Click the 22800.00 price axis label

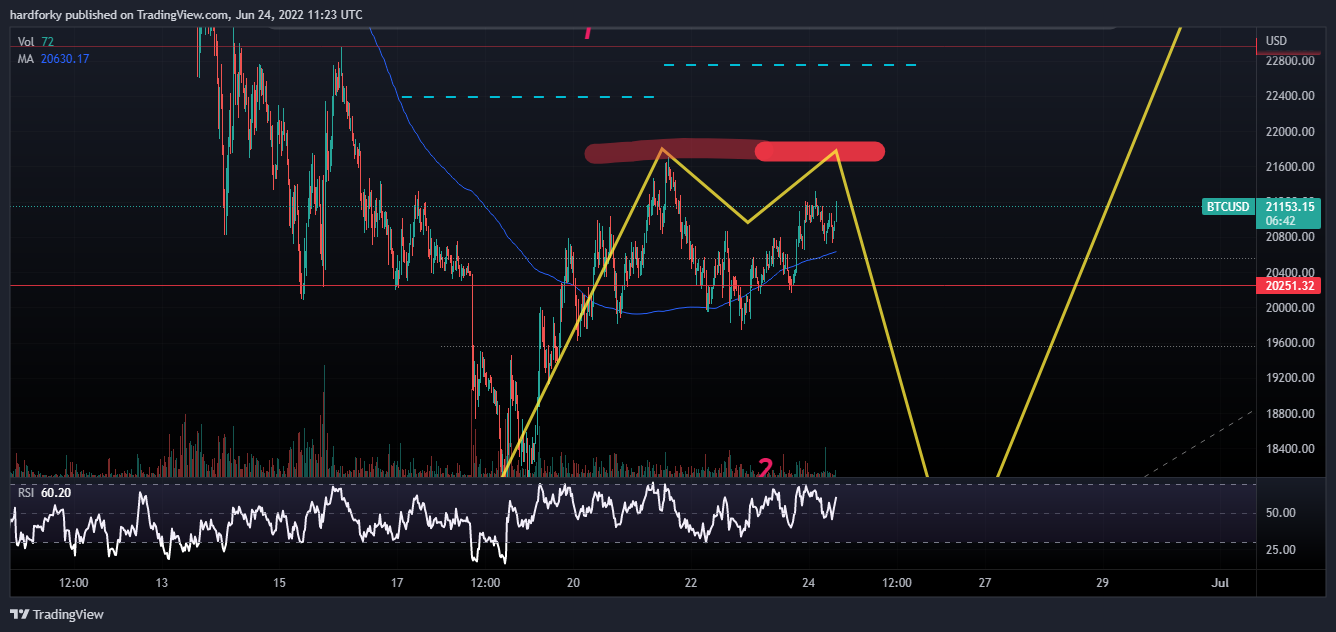[x=1289, y=61]
